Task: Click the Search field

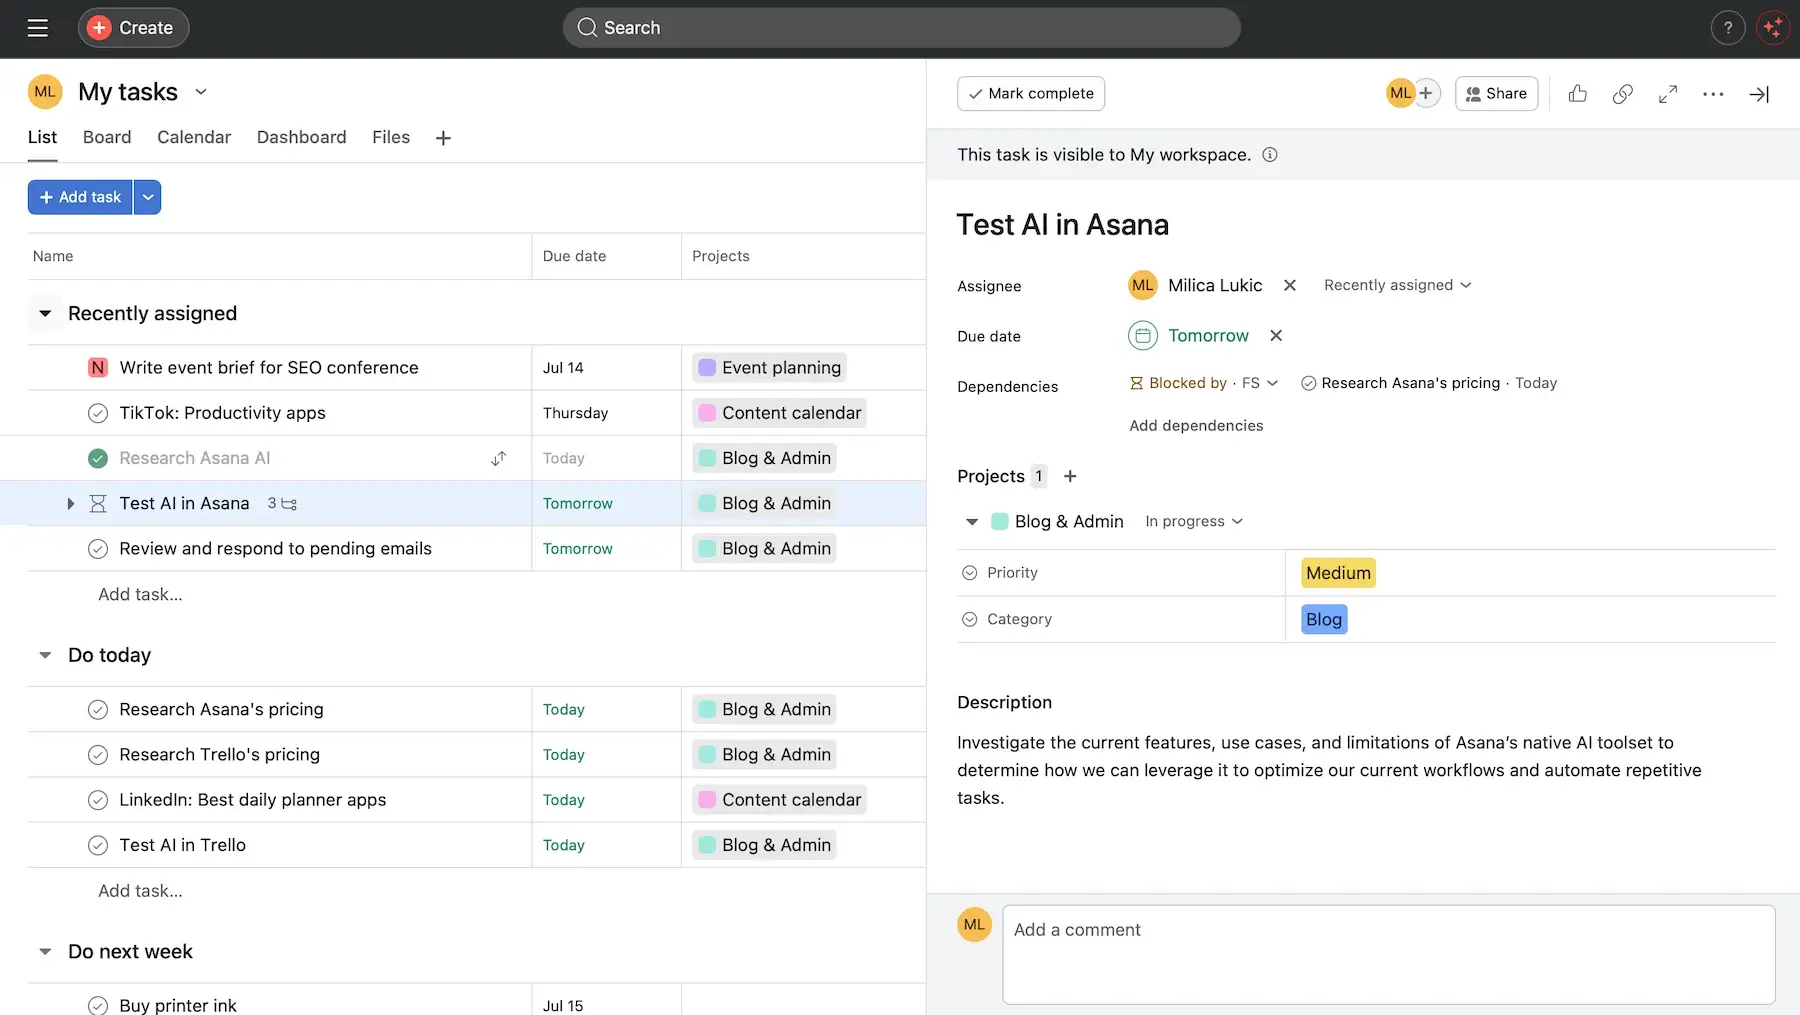Action: coord(901,28)
